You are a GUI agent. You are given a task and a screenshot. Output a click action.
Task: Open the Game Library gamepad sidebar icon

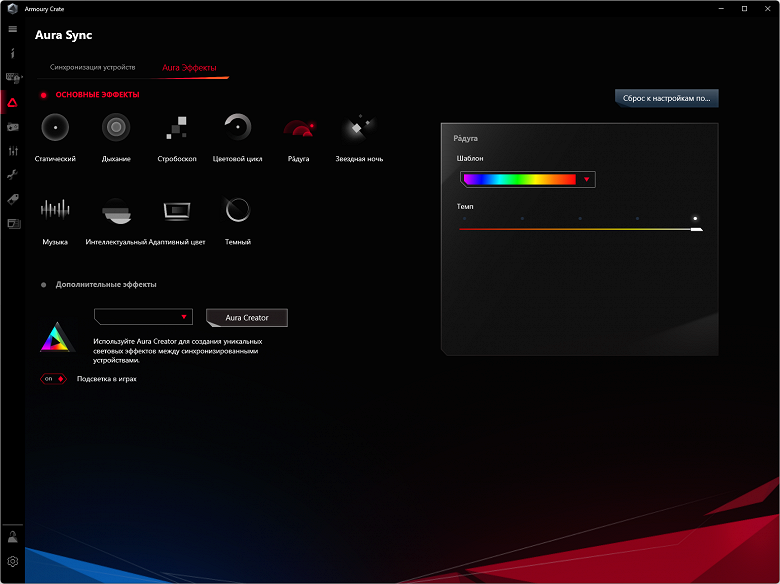click(x=13, y=127)
